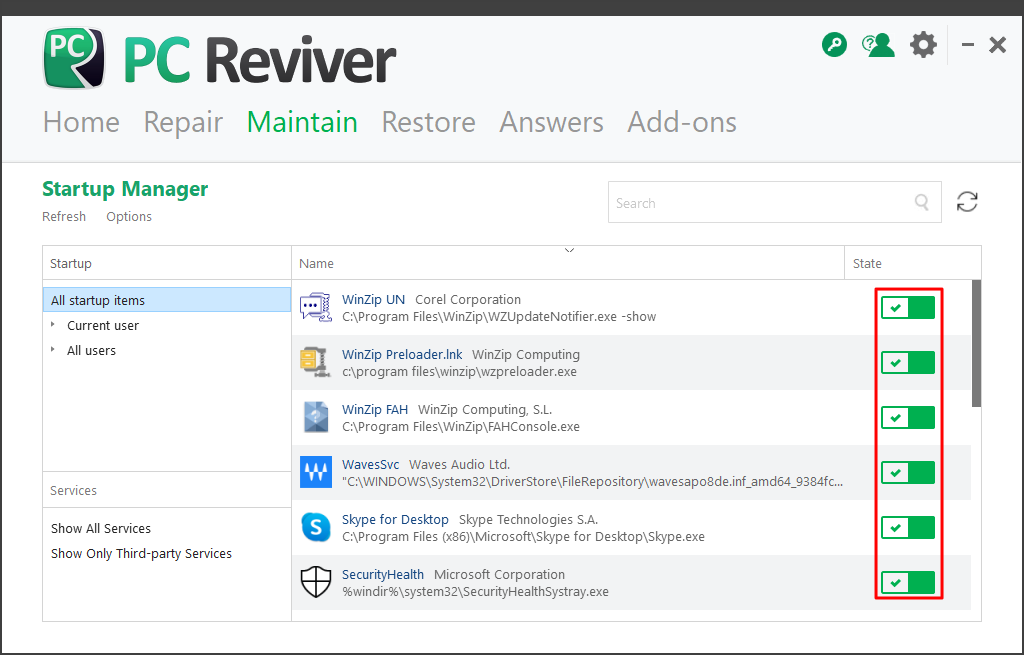The image size is (1024, 655).
Task: Open the Skype for Desktop entry name
Action: tap(396, 519)
